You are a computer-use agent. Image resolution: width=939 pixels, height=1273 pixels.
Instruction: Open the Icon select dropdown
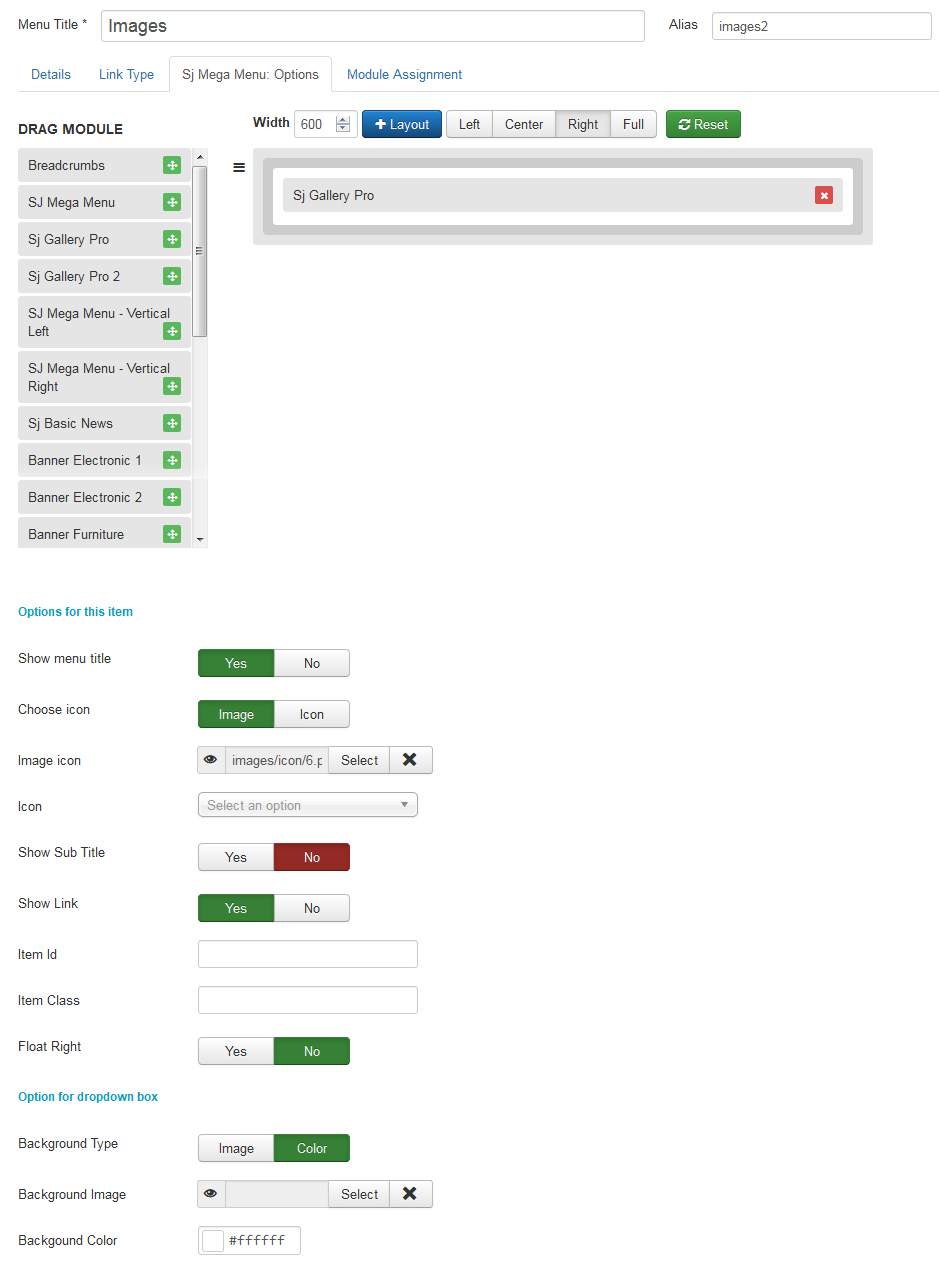click(x=307, y=805)
